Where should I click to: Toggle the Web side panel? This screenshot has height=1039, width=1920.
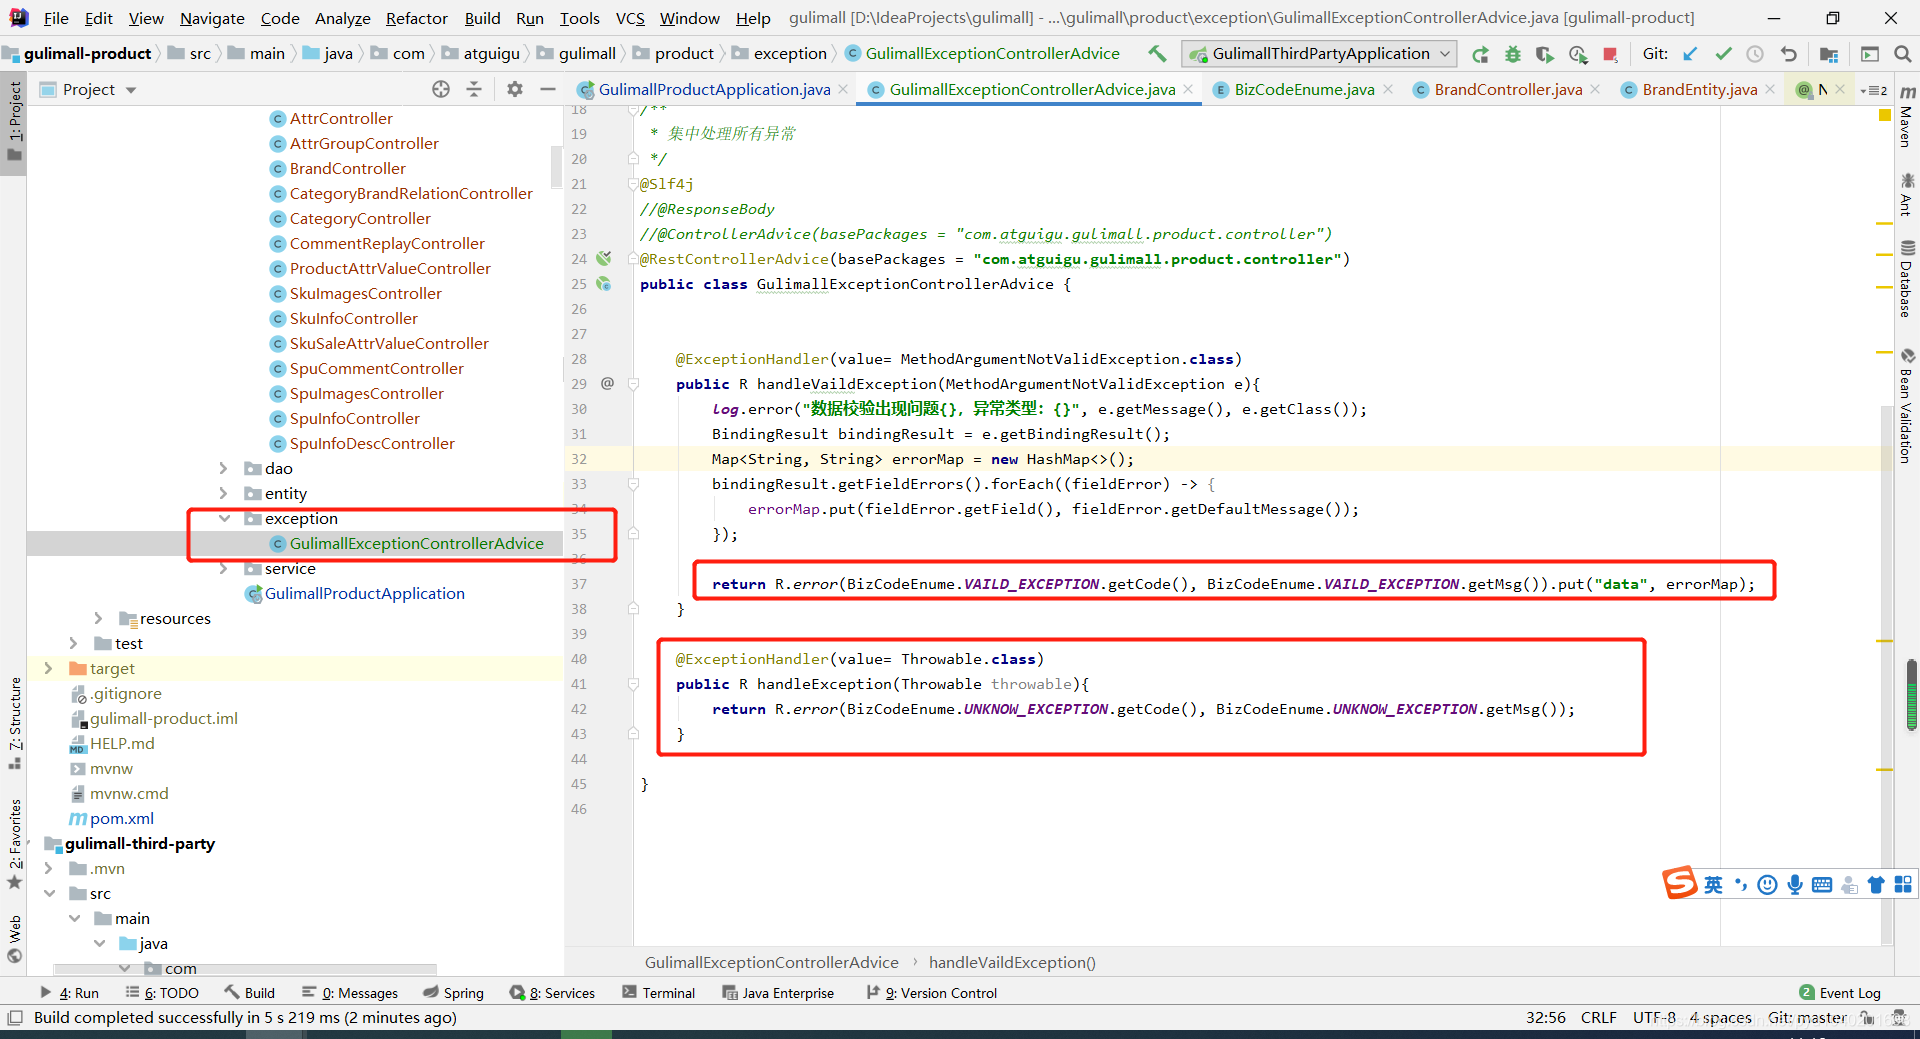[14, 938]
